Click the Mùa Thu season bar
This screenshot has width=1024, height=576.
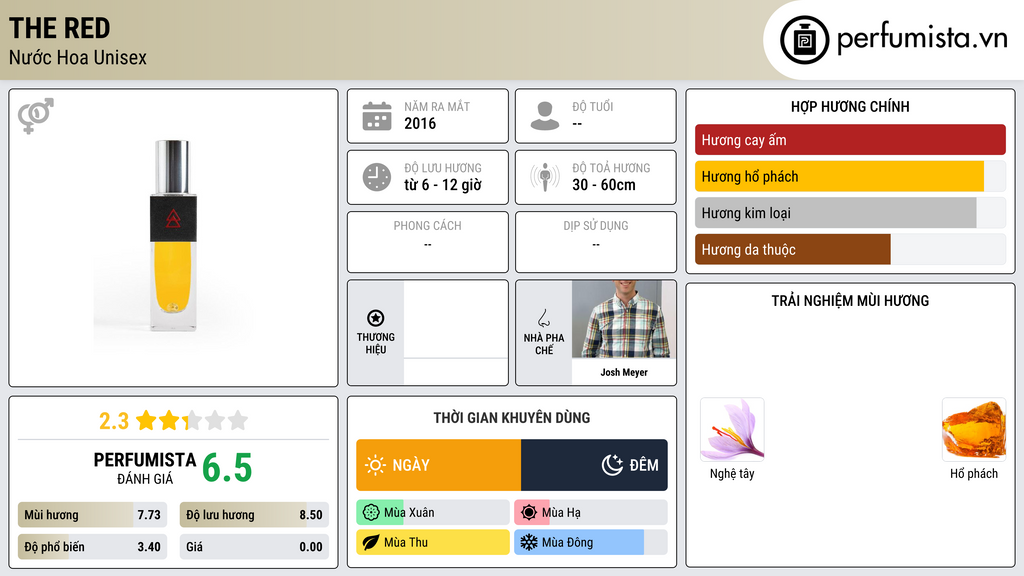click(432, 542)
